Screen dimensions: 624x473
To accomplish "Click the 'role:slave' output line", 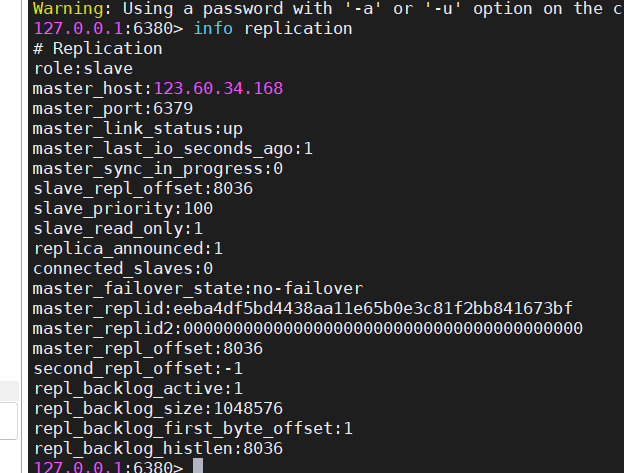I will pyautogui.click(x=83, y=68).
